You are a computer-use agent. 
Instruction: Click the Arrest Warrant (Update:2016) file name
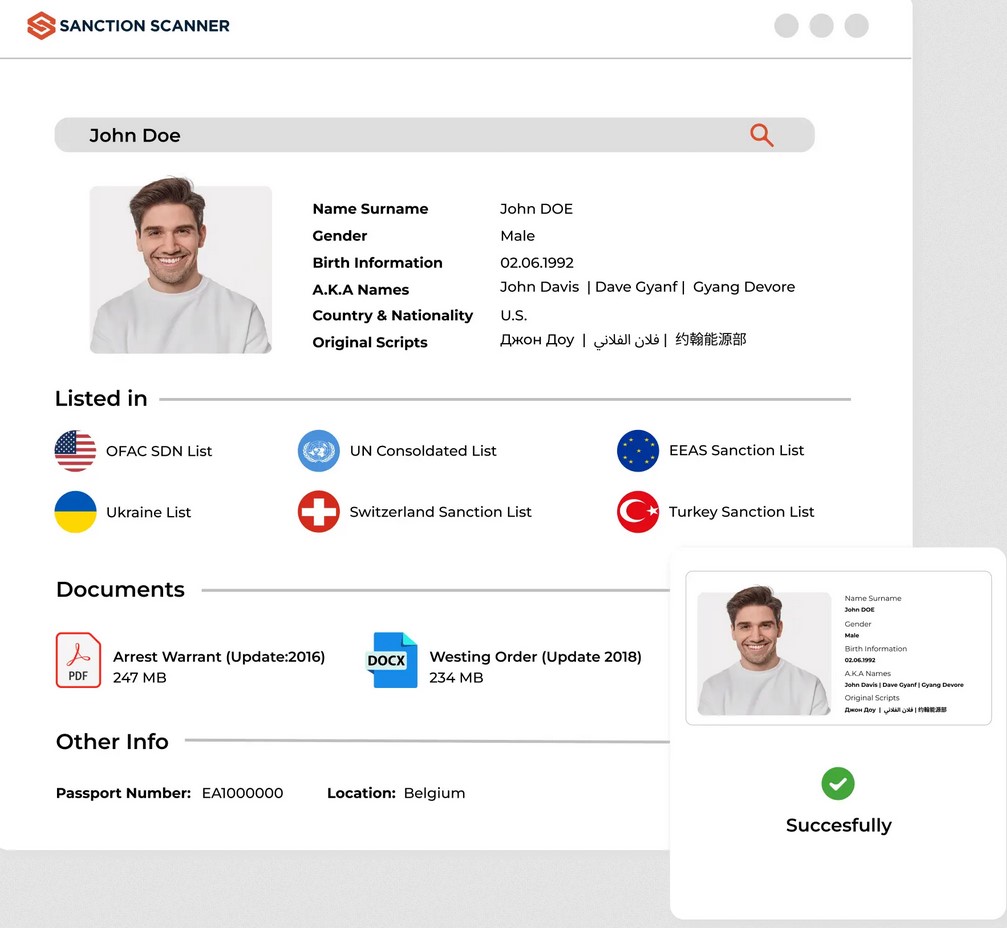[x=219, y=657]
